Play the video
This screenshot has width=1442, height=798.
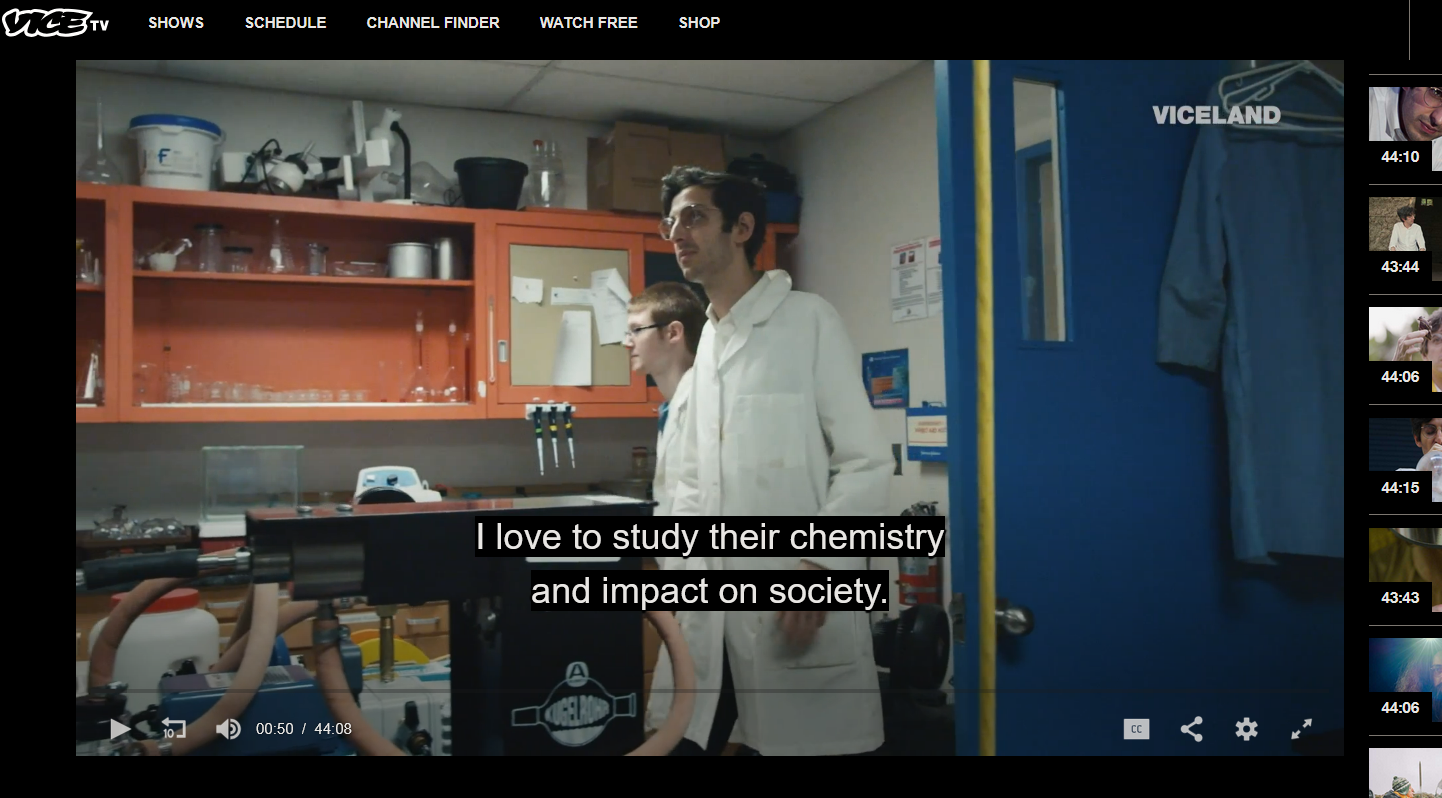click(x=120, y=729)
